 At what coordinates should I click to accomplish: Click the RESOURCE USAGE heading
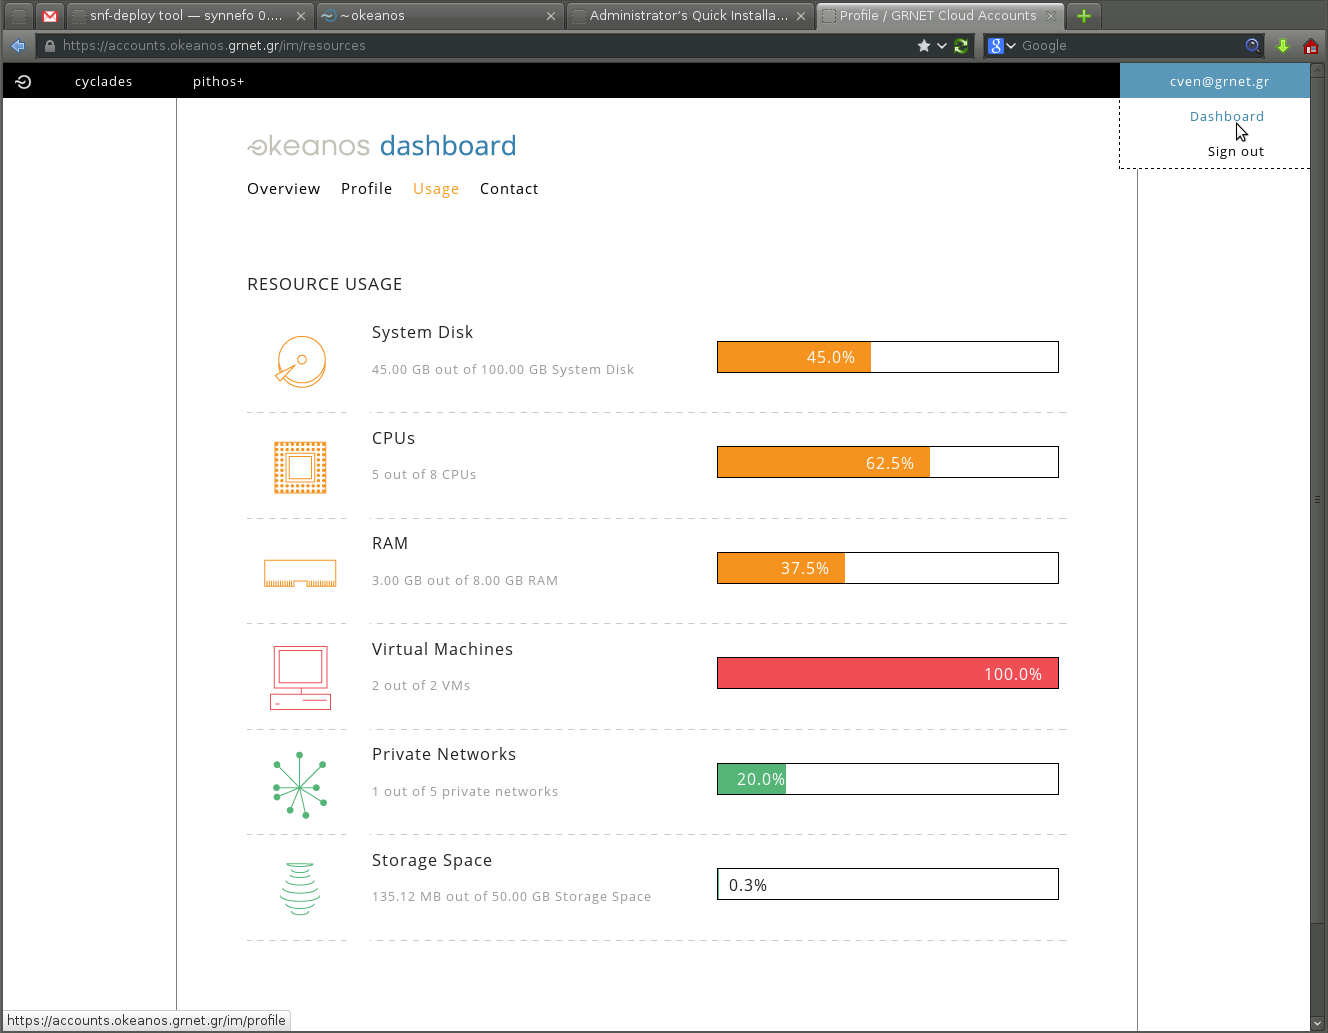(325, 284)
